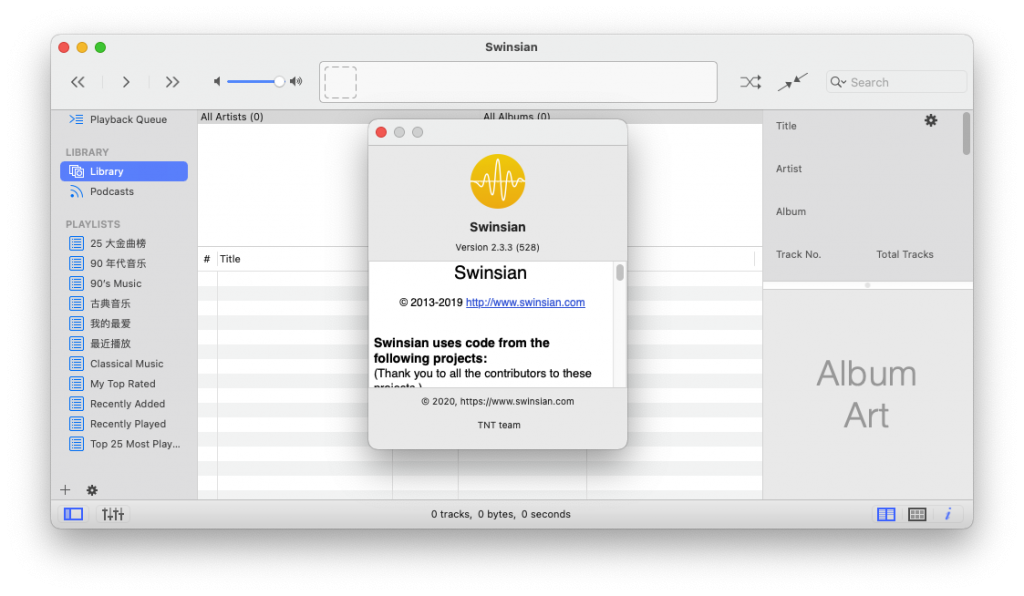Screen dimensions: 1024x596
Task: Mute with the low volume speaker icon
Action: coord(217,82)
